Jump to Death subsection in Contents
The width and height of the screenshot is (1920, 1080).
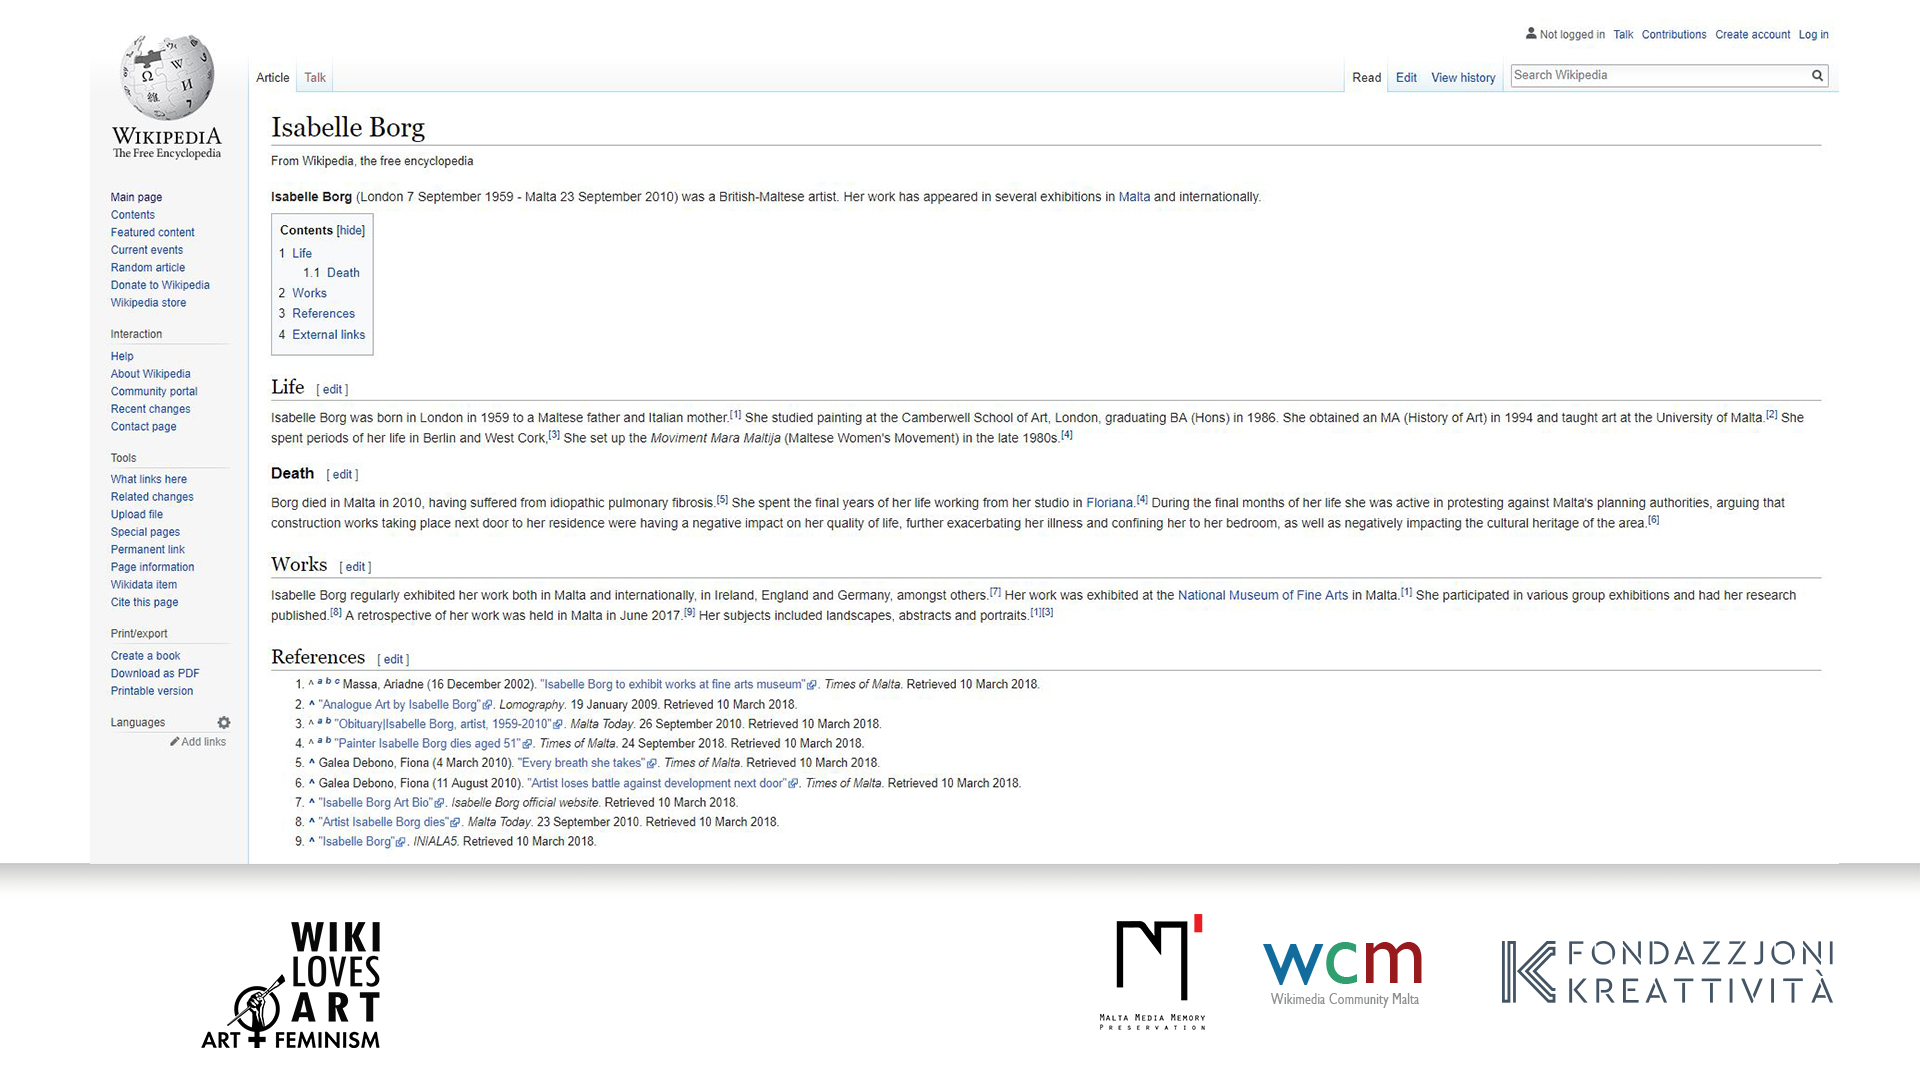point(343,273)
